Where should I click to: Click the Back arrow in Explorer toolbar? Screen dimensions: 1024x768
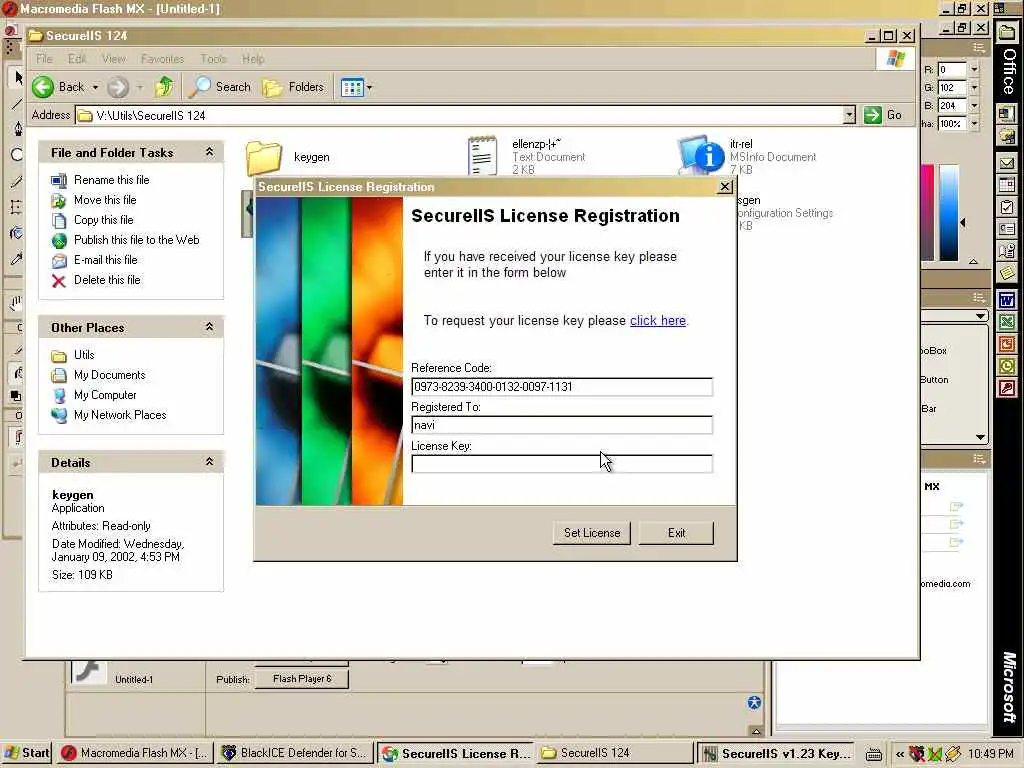pyautogui.click(x=43, y=87)
